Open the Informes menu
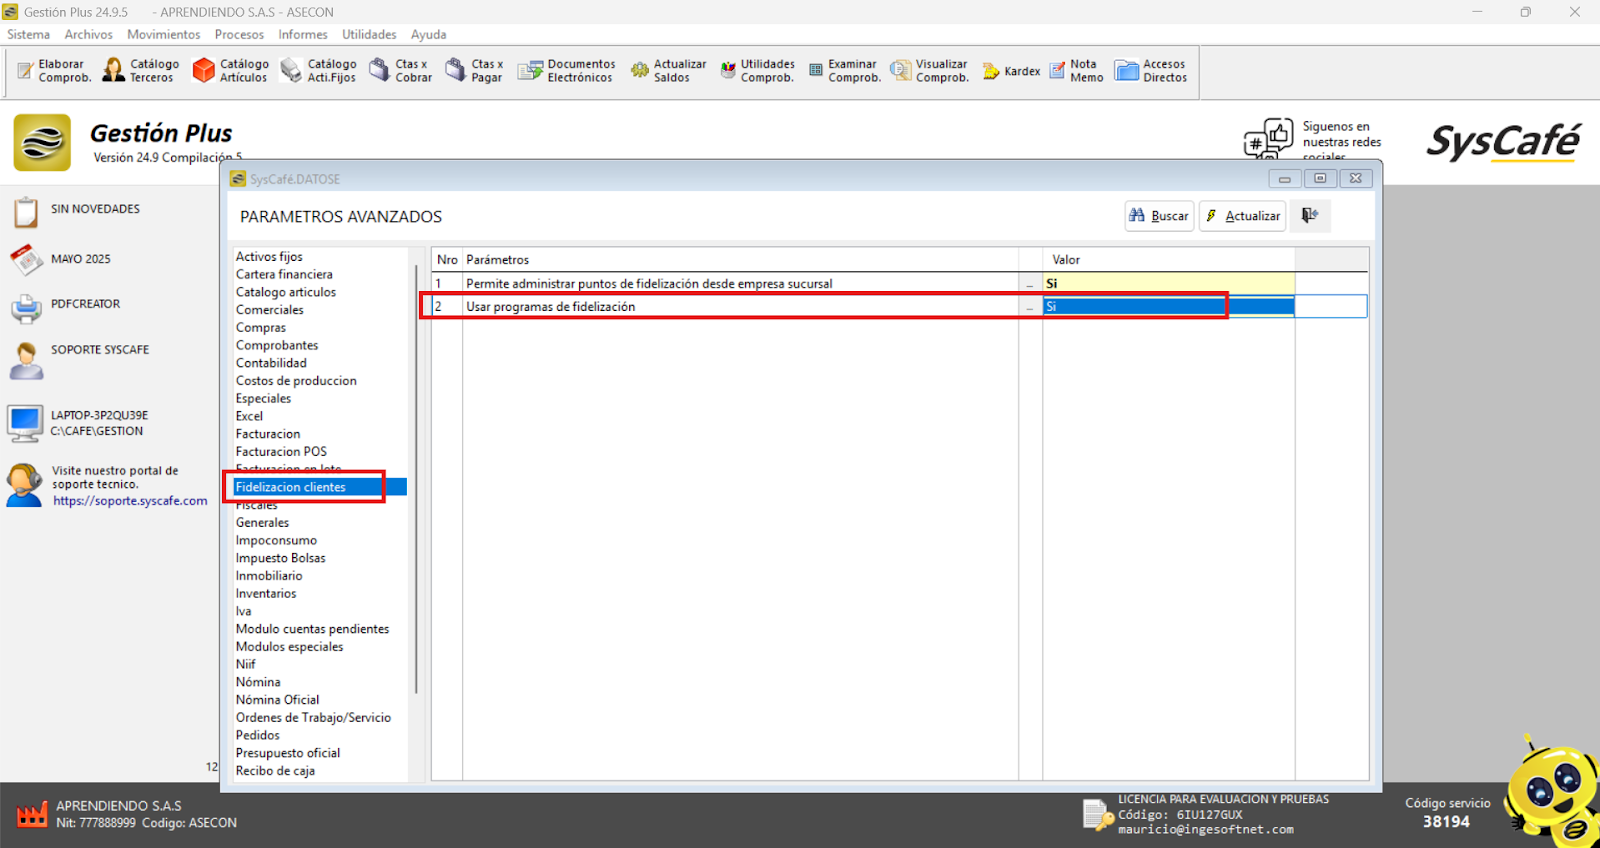 coord(302,34)
